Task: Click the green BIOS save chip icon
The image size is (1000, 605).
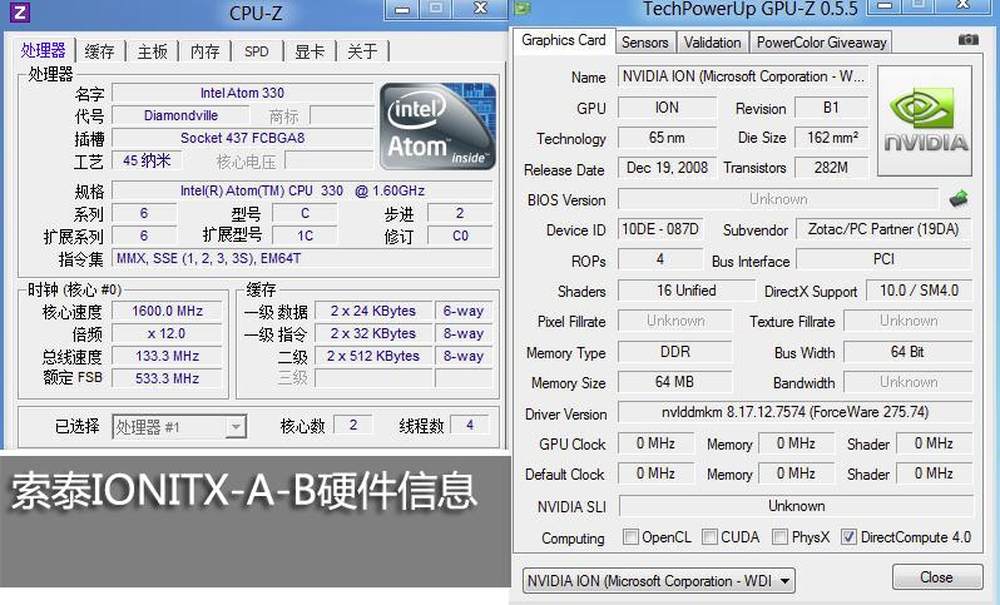Action: pos(959,198)
